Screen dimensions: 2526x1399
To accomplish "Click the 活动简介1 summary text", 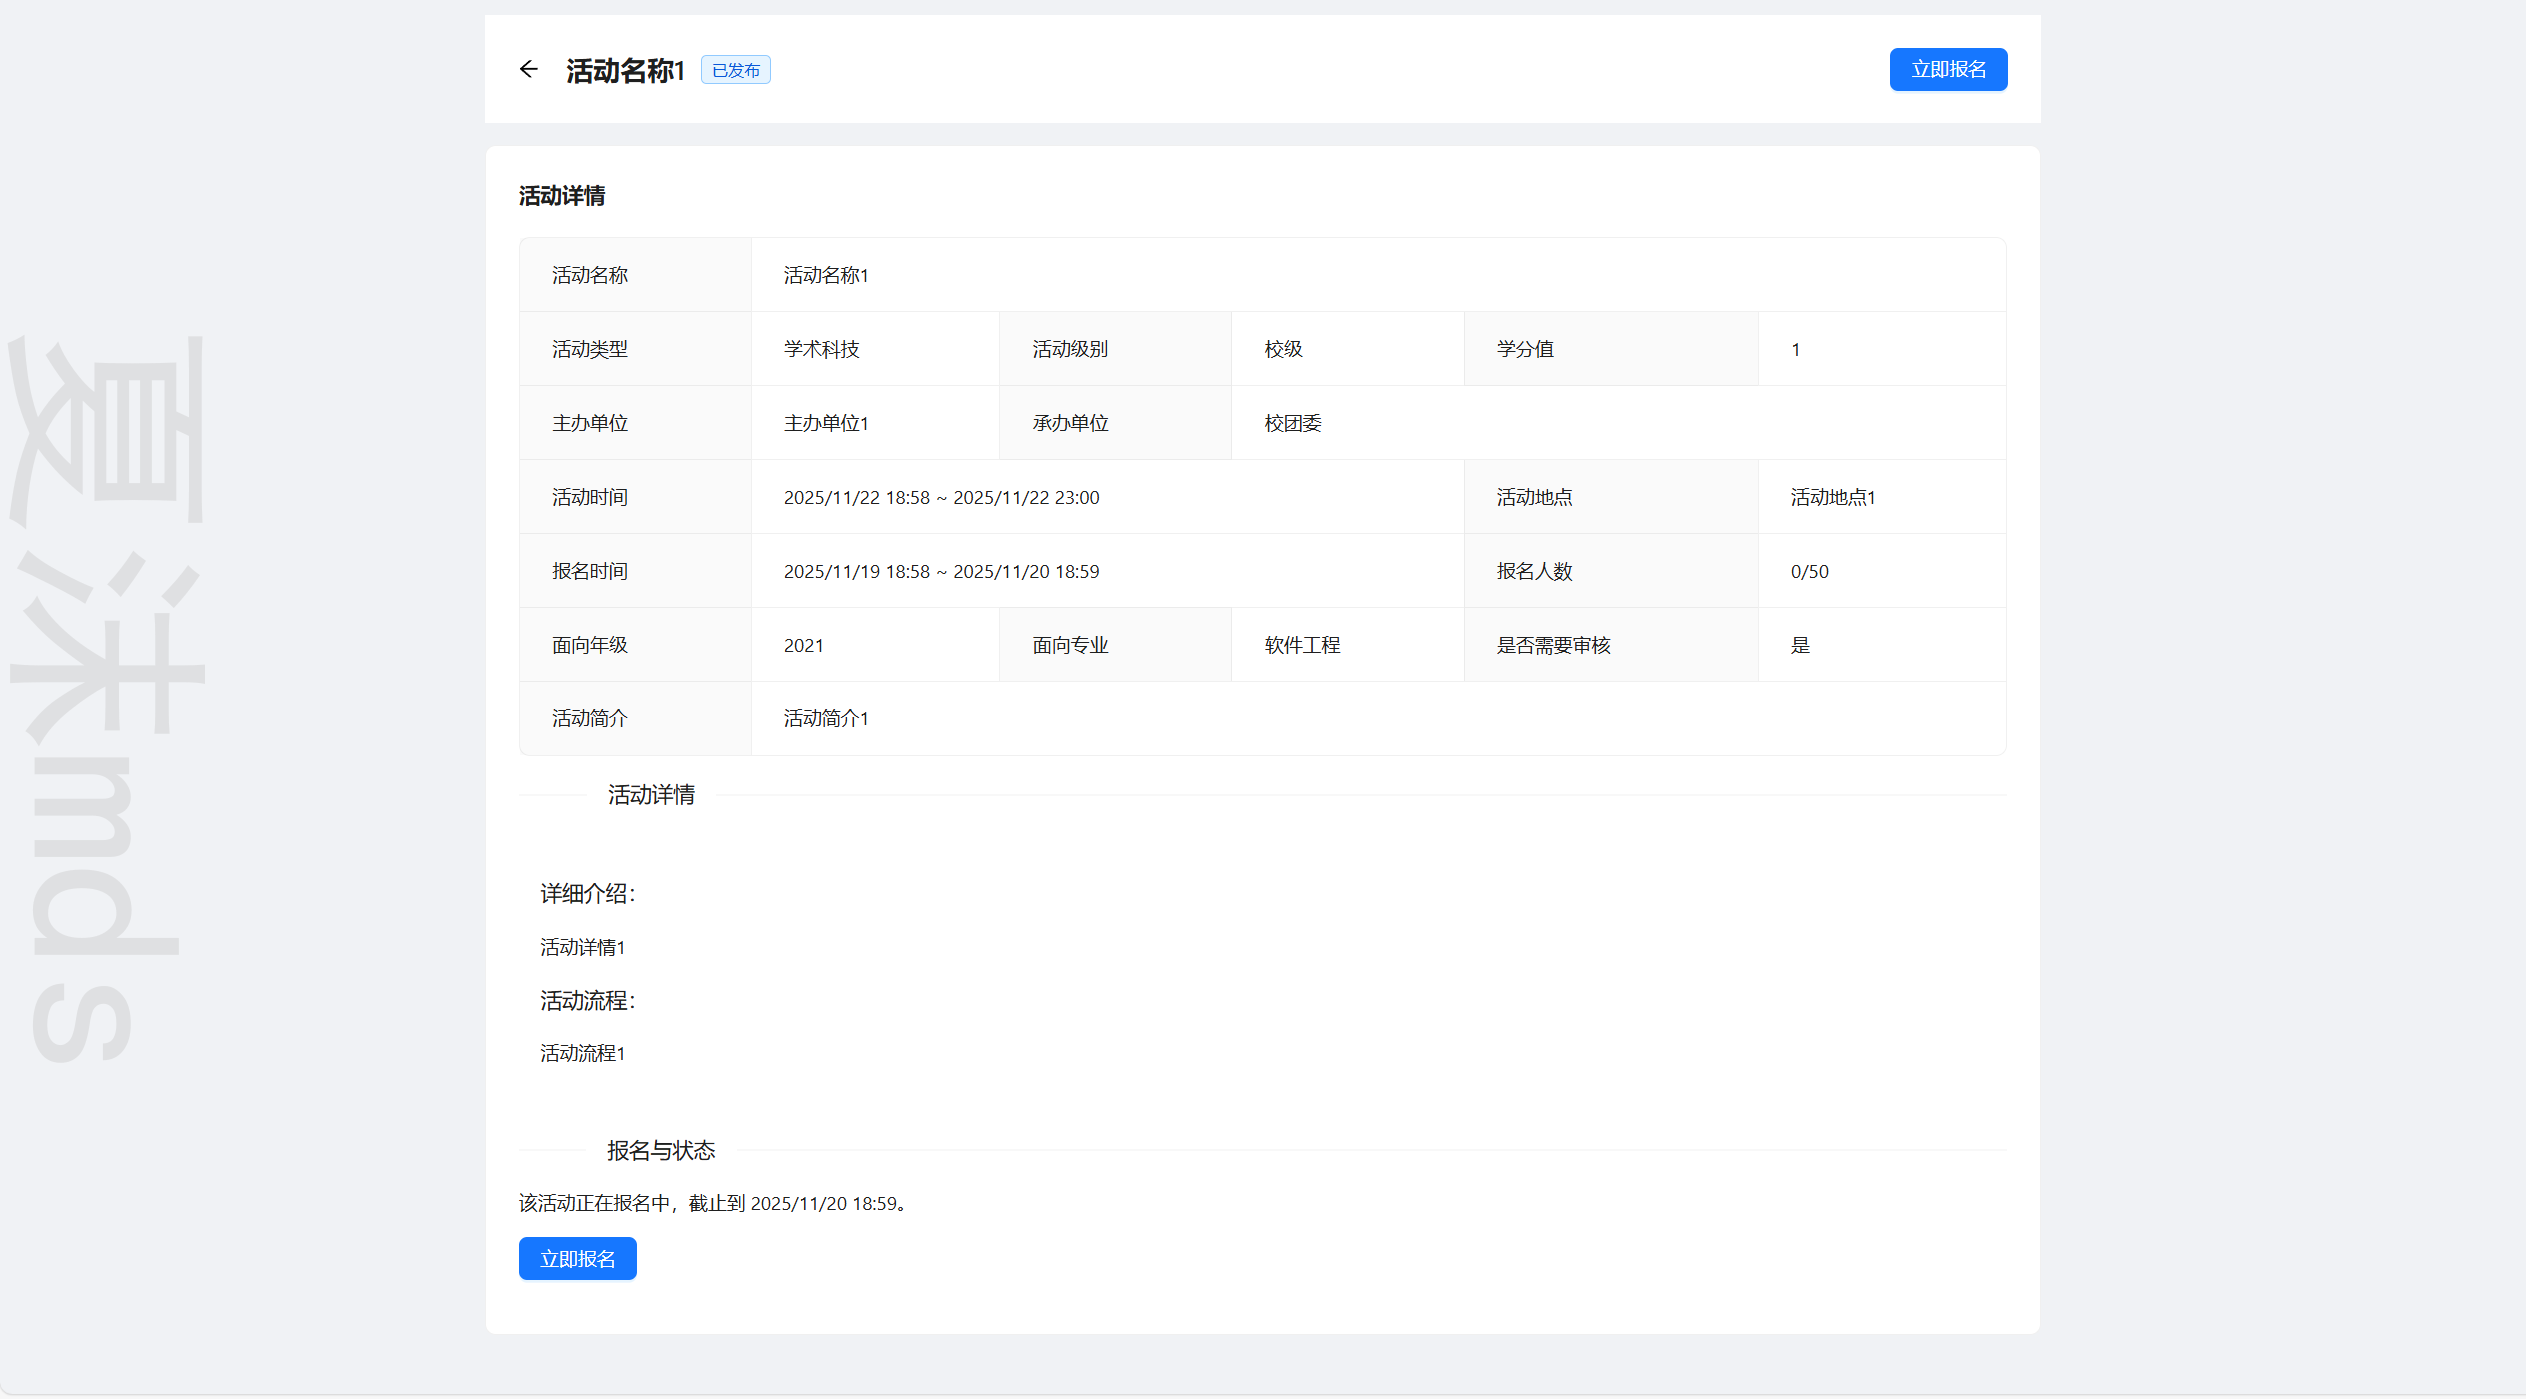I will pos(826,718).
